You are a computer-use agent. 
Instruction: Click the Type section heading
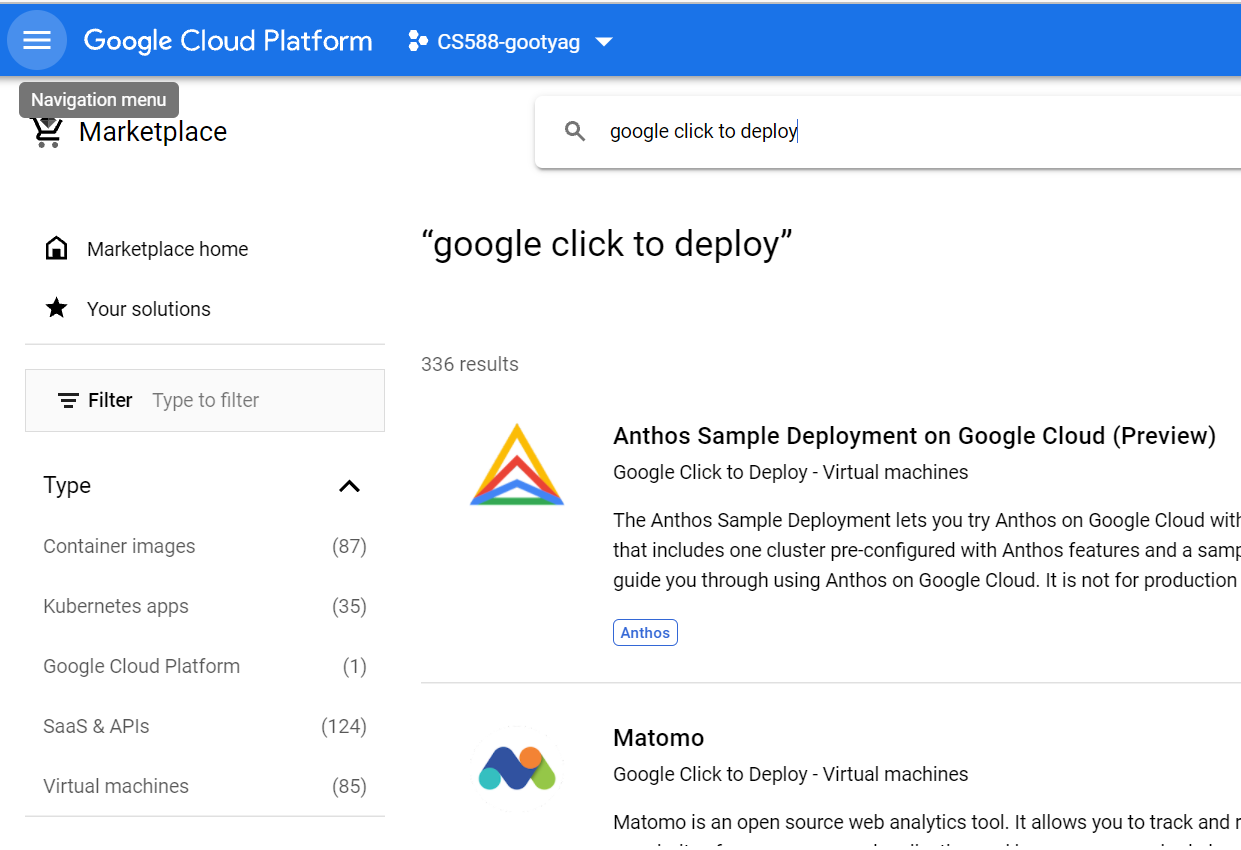point(67,486)
